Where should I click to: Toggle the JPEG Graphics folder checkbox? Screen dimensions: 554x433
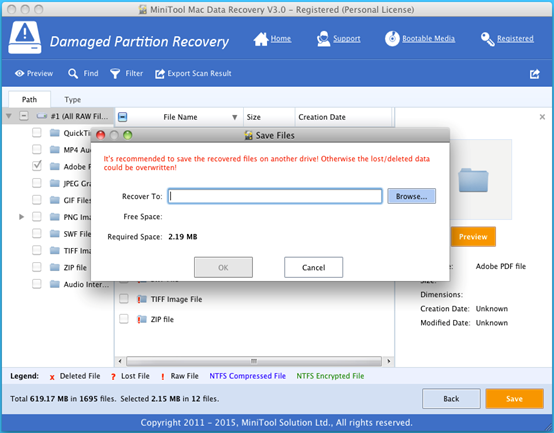(37, 183)
